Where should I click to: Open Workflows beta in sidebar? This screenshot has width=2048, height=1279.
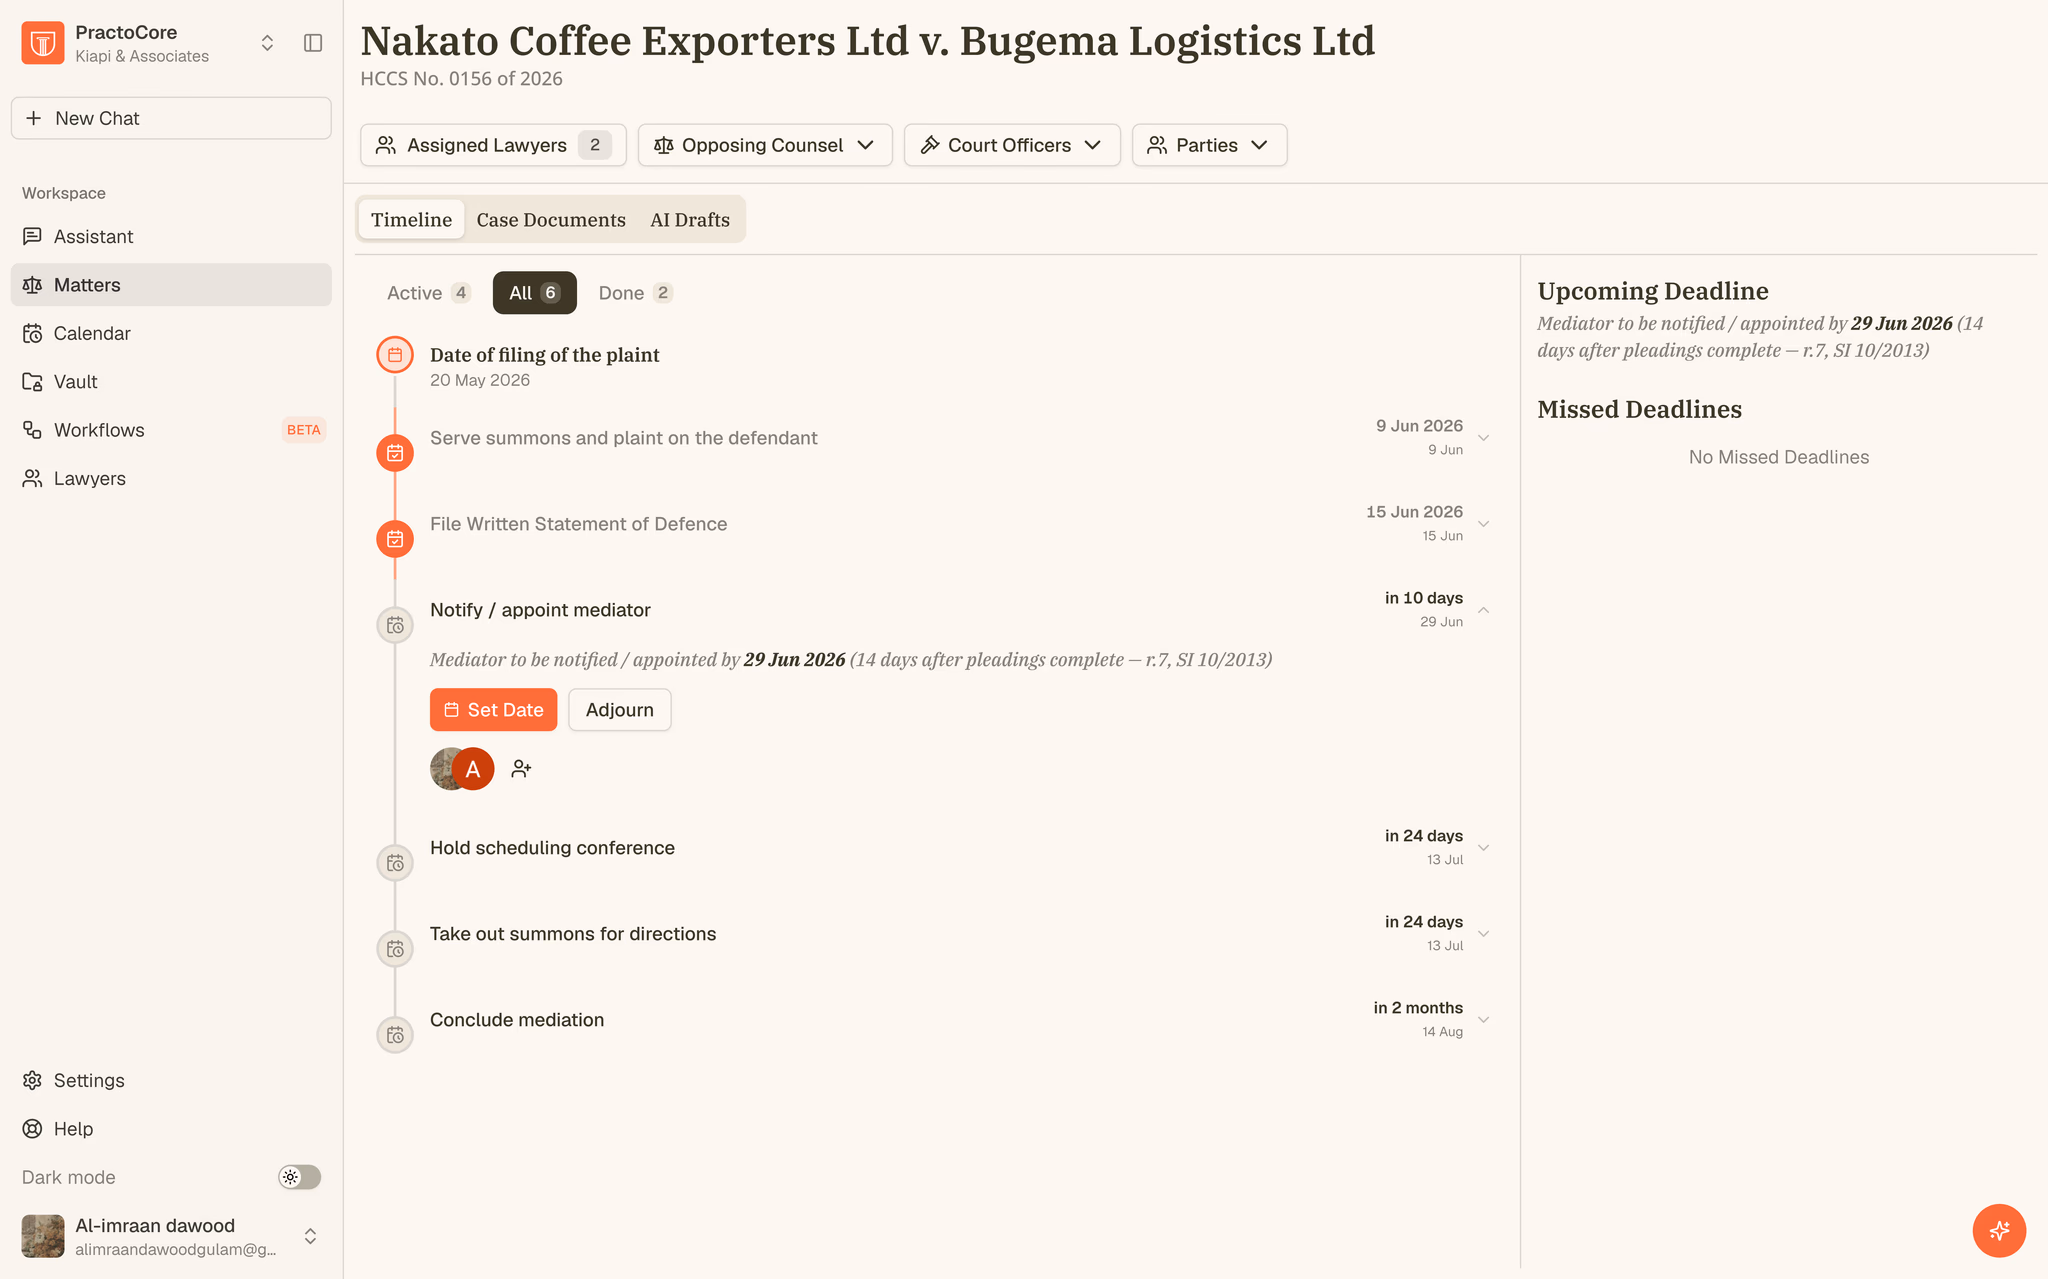point(171,430)
